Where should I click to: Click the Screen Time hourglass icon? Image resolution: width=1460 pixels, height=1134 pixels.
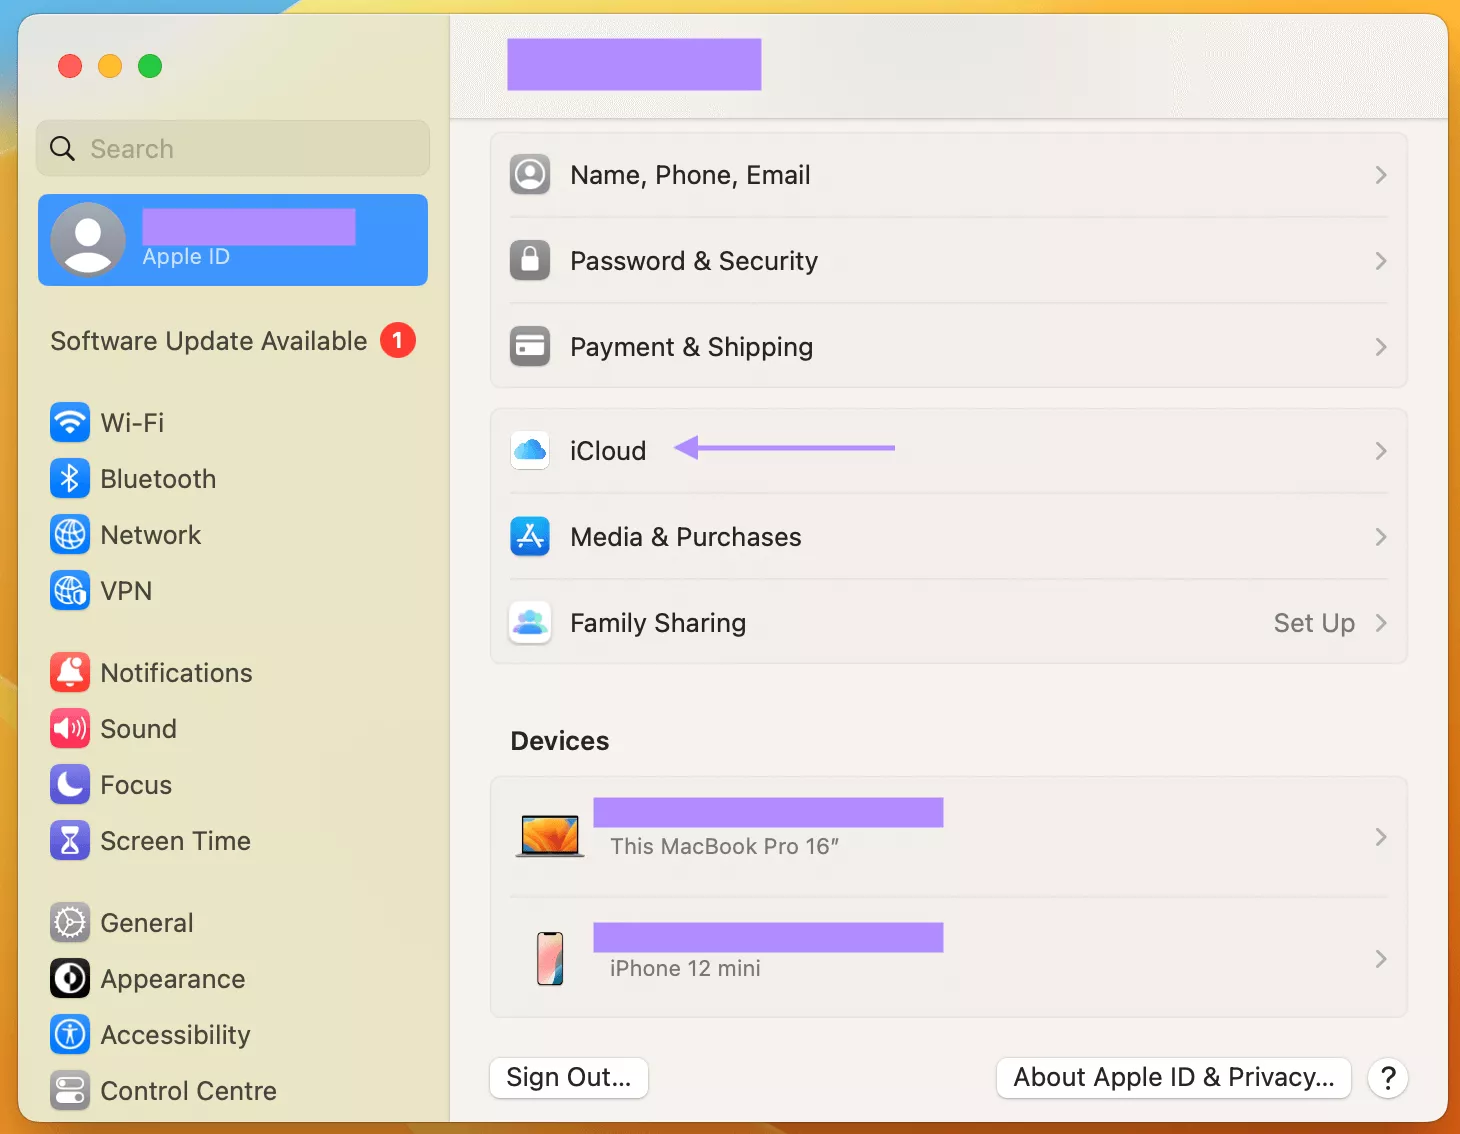69,841
